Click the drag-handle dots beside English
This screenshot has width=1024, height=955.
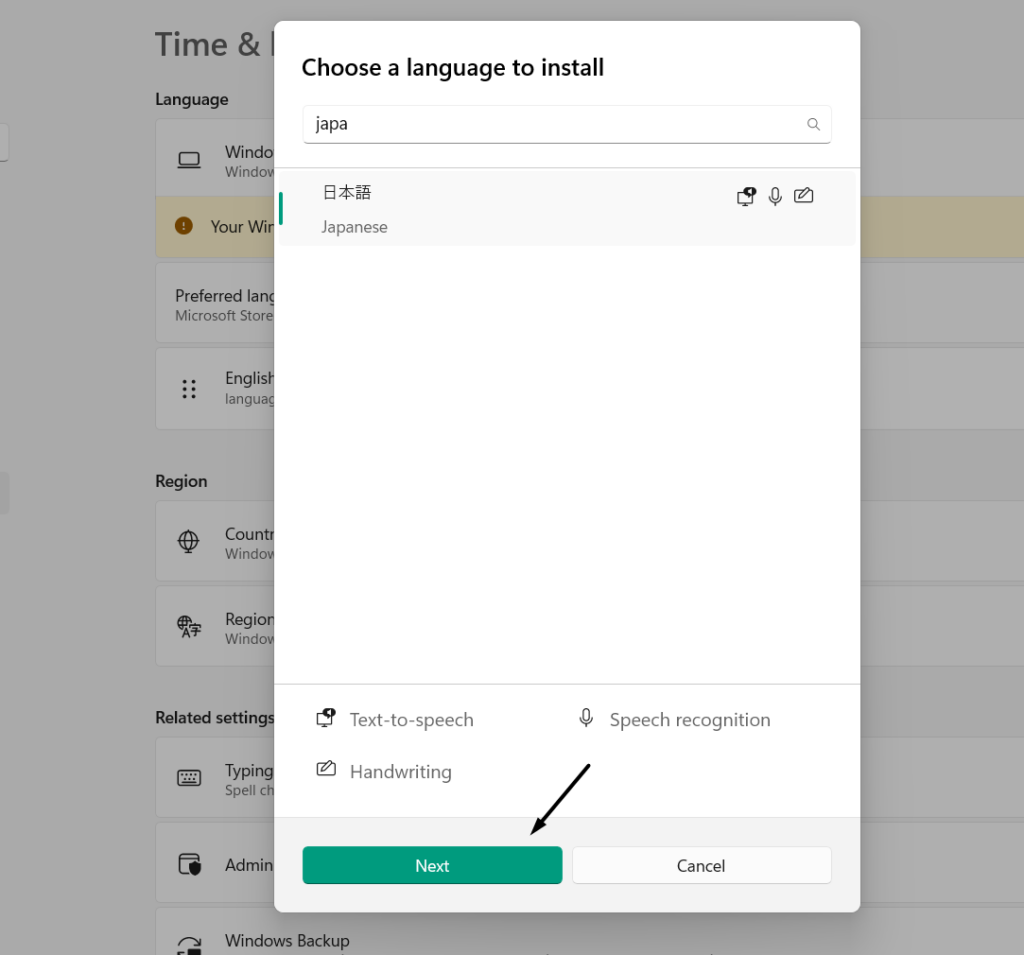pos(189,389)
